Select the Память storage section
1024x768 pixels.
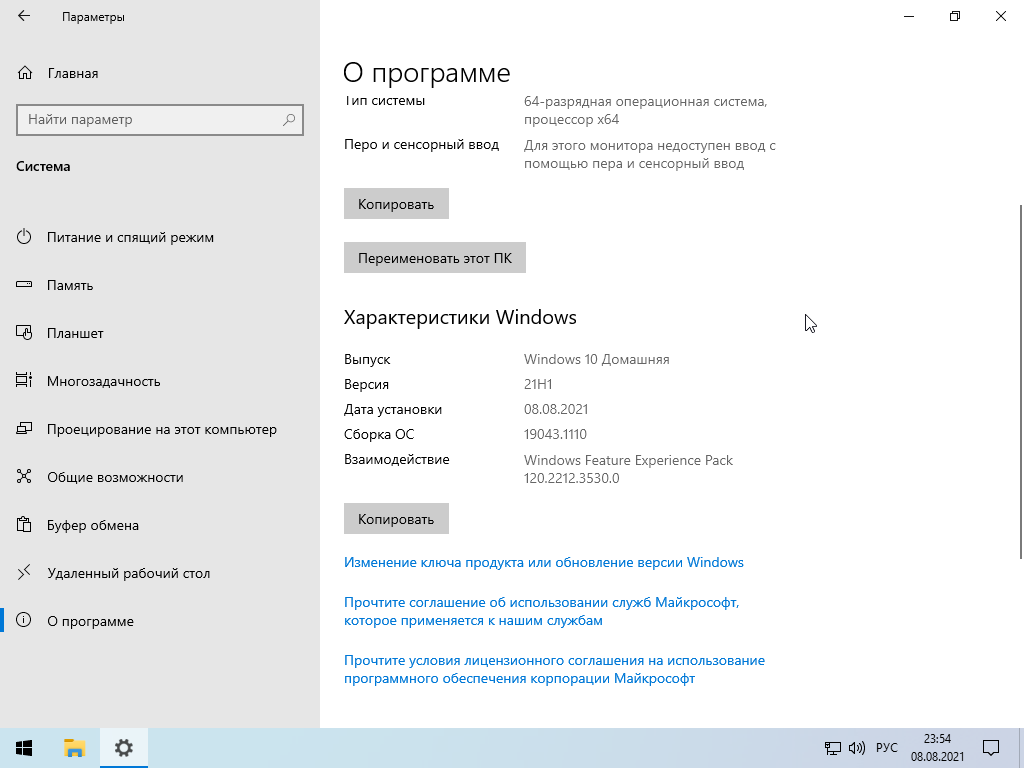[70, 285]
